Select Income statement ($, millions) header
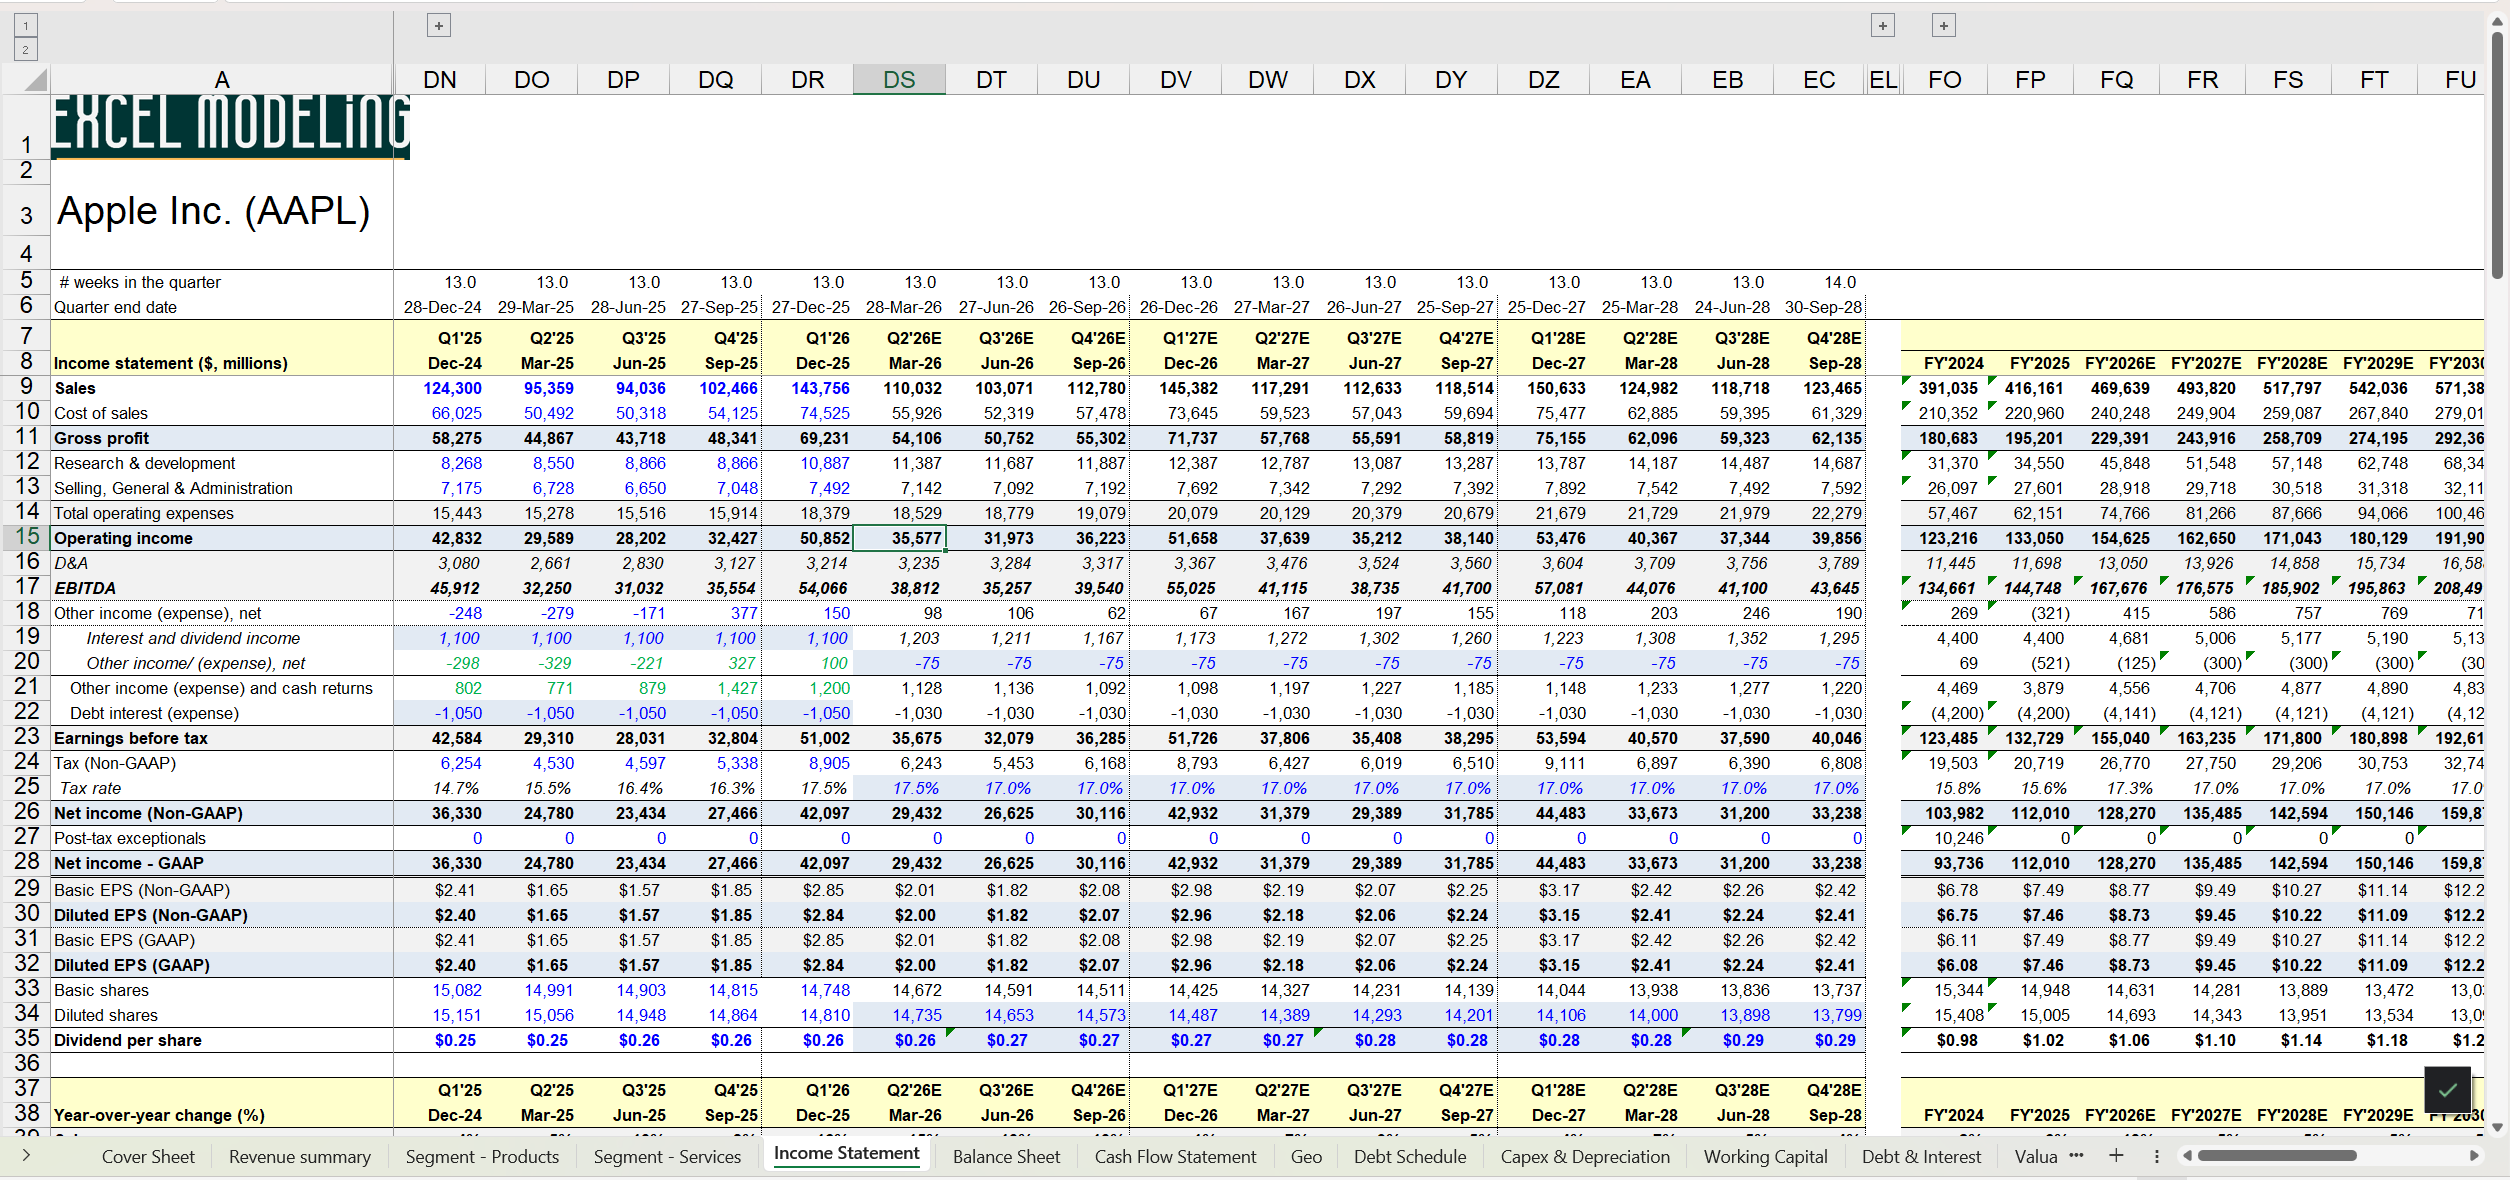This screenshot has width=2510, height=1180. 170,363
